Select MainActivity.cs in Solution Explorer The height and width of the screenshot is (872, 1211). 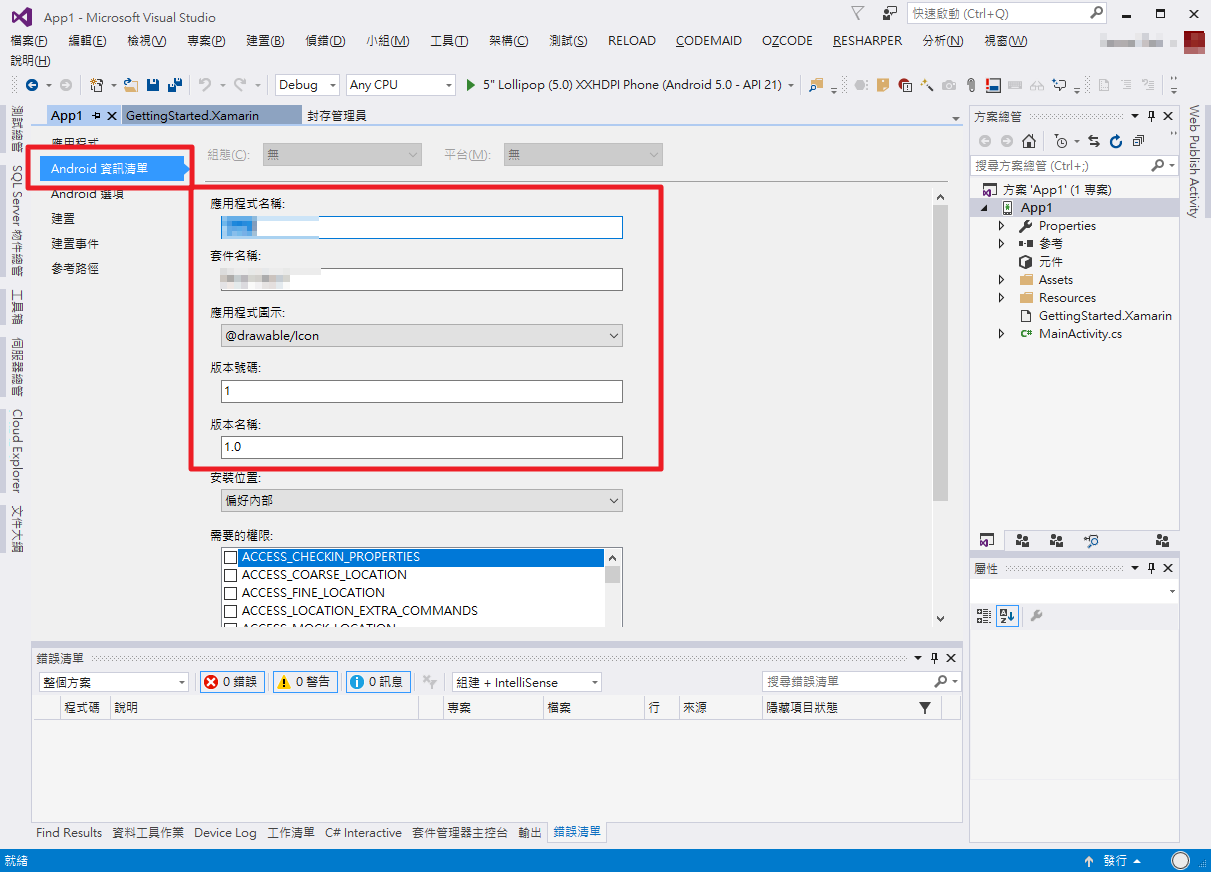point(1080,334)
